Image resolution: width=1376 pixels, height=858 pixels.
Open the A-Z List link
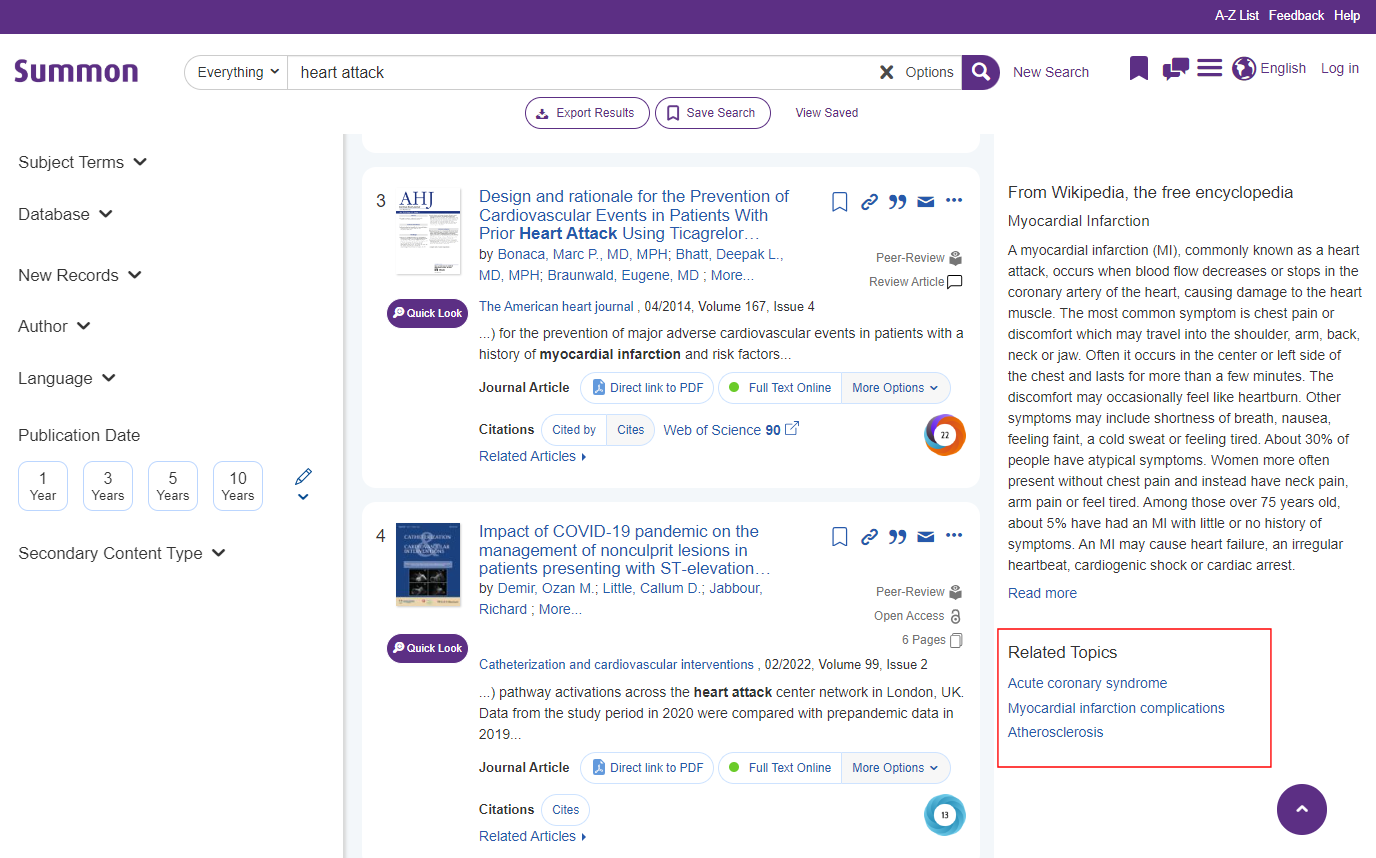click(1236, 15)
